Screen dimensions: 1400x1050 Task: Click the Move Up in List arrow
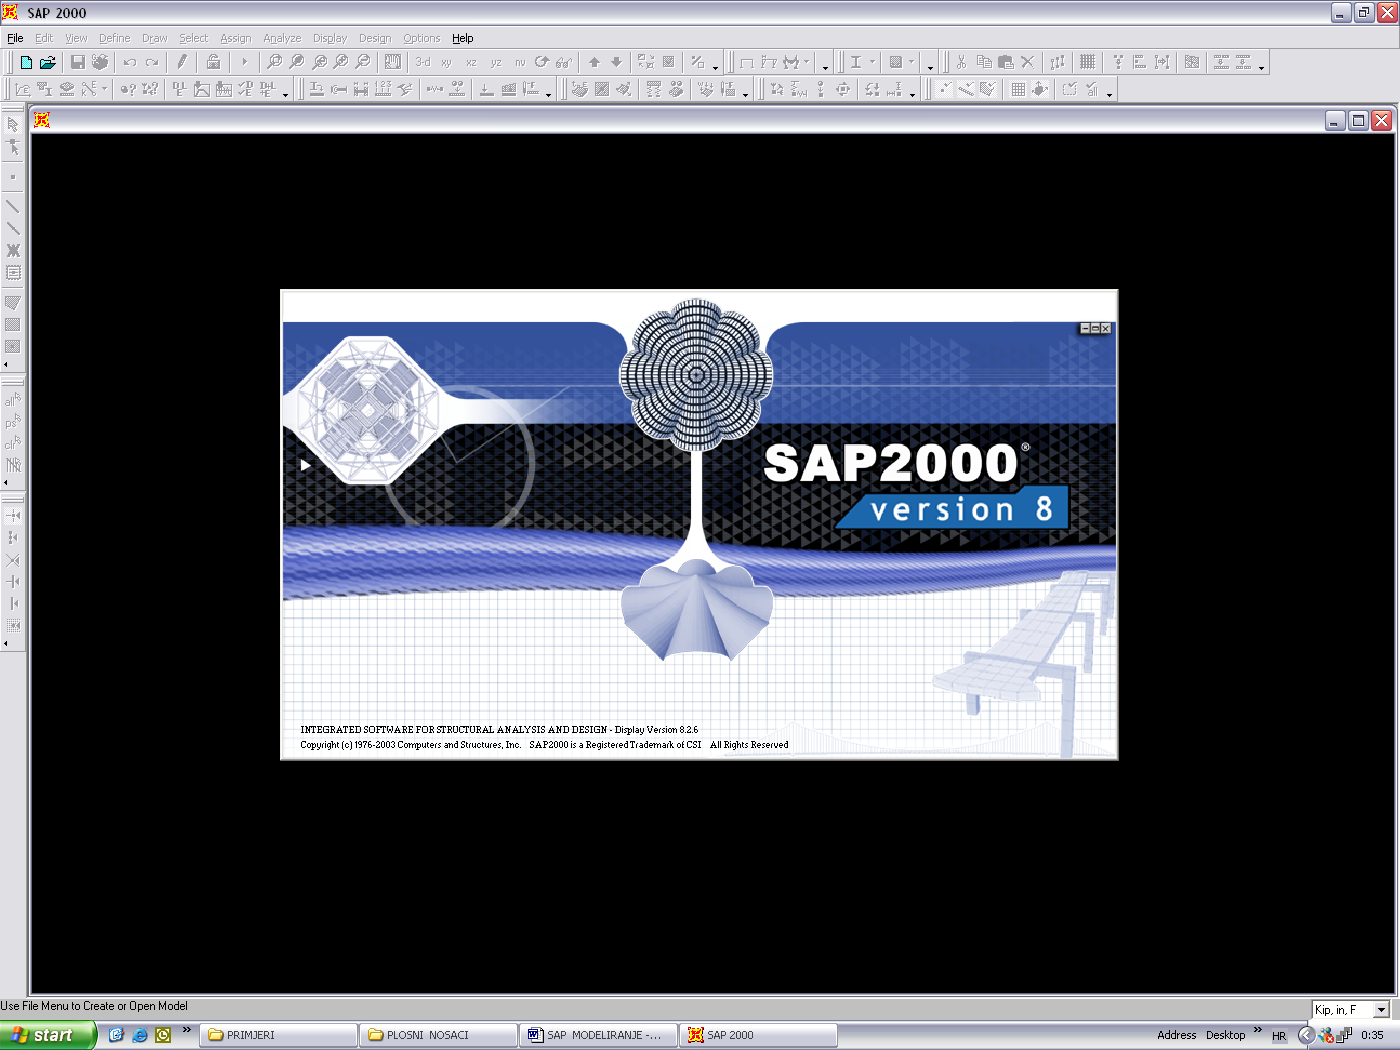[594, 62]
